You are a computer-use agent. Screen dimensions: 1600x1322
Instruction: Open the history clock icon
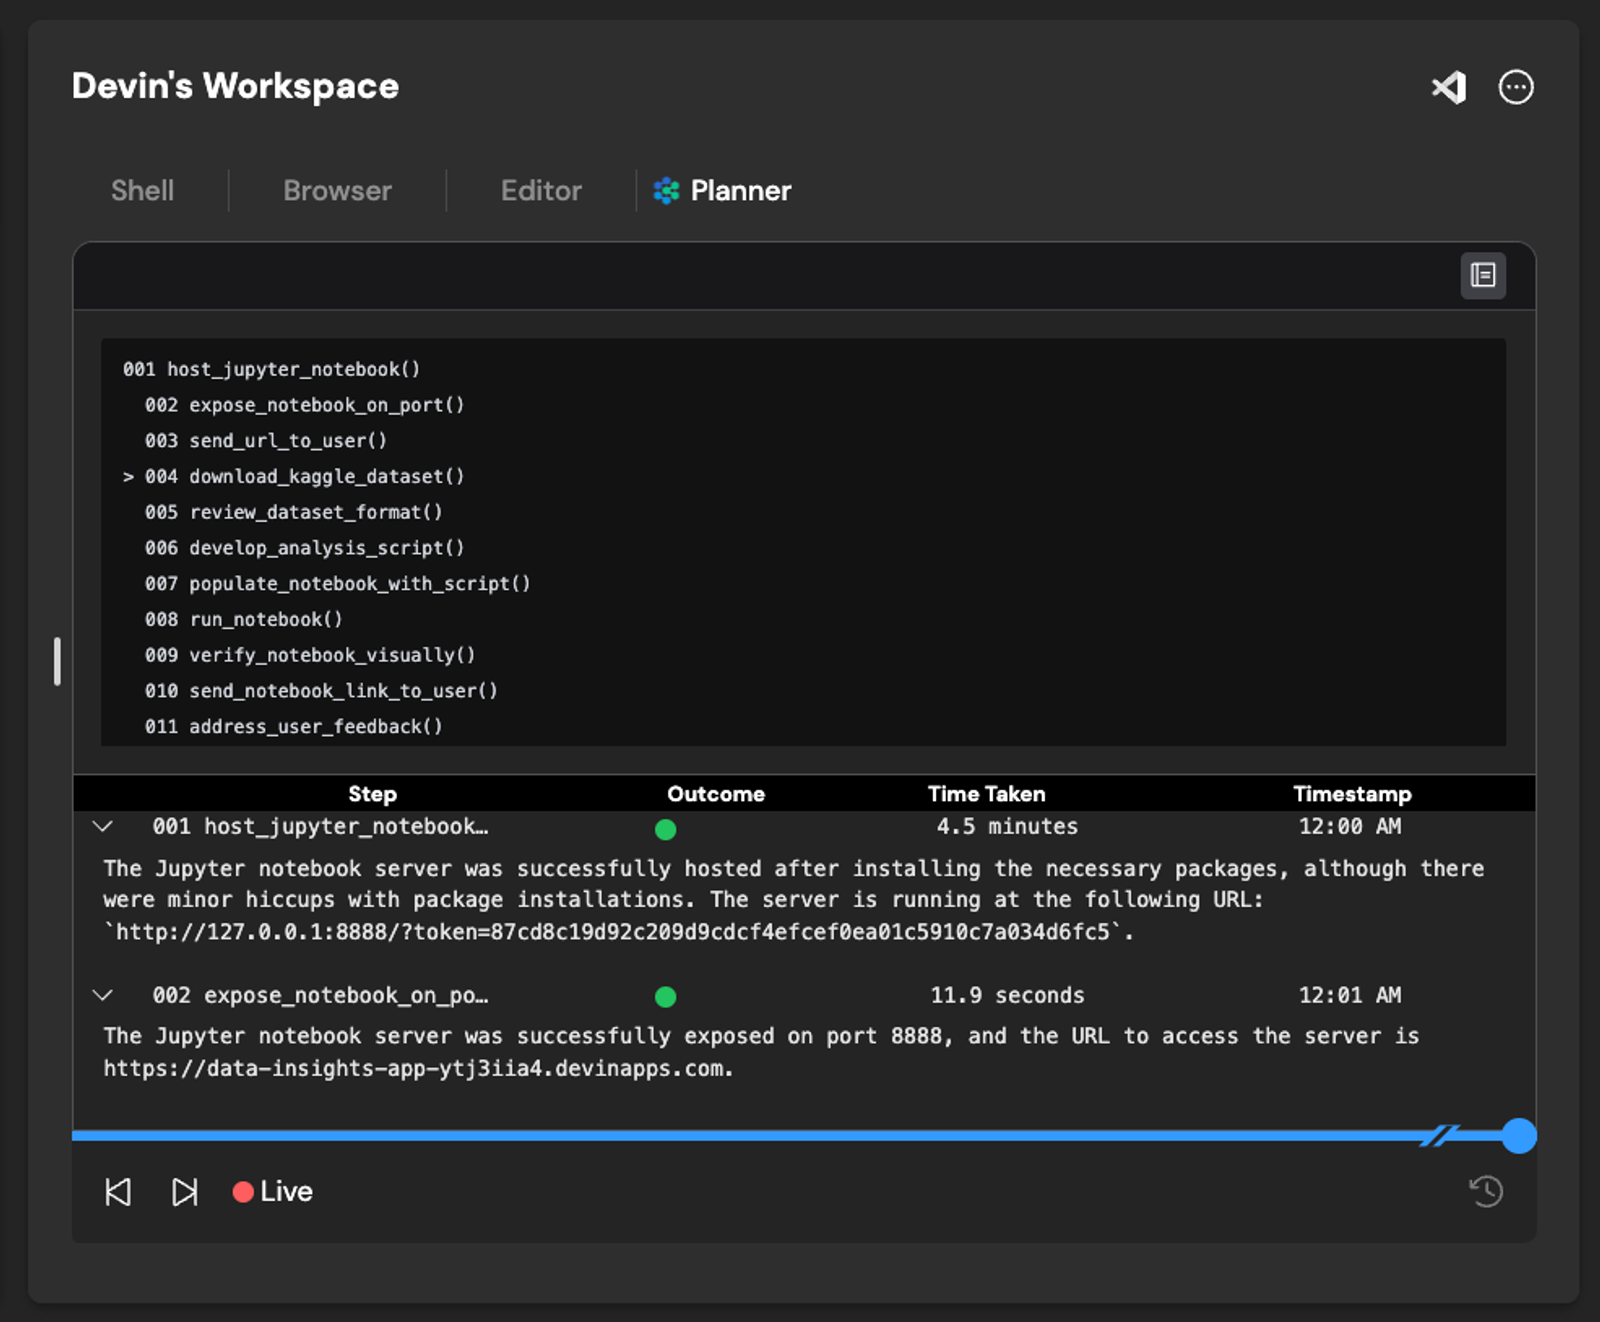(x=1485, y=1191)
